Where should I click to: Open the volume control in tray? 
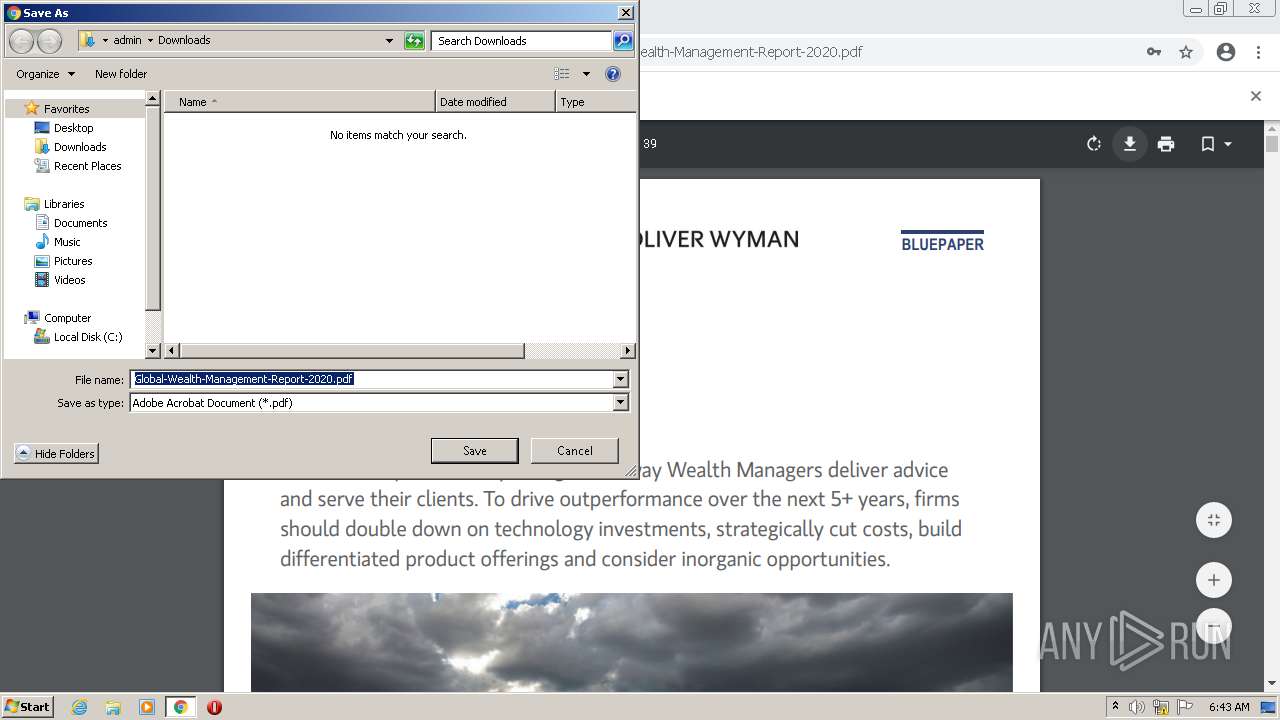coord(1137,707)
